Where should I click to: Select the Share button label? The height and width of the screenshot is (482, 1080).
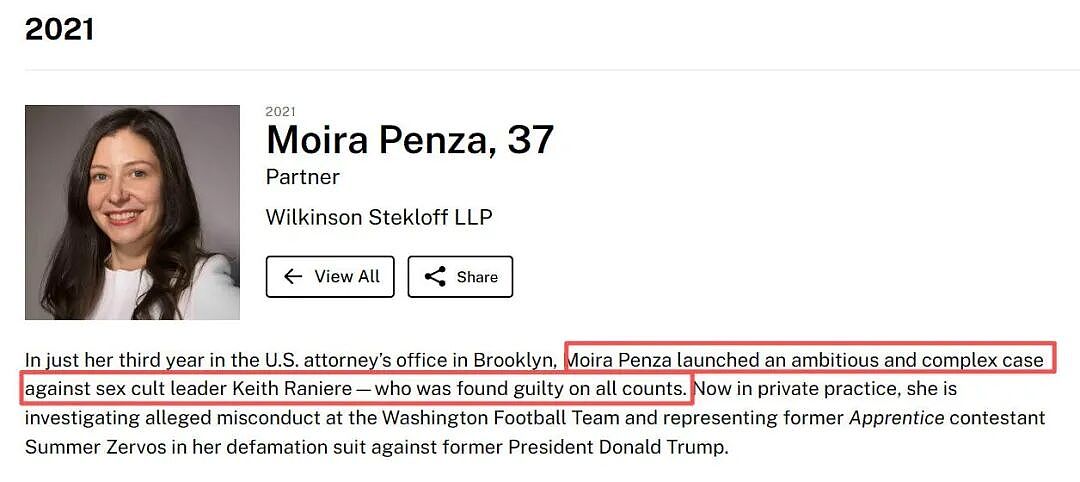click(x=477, y=277)
